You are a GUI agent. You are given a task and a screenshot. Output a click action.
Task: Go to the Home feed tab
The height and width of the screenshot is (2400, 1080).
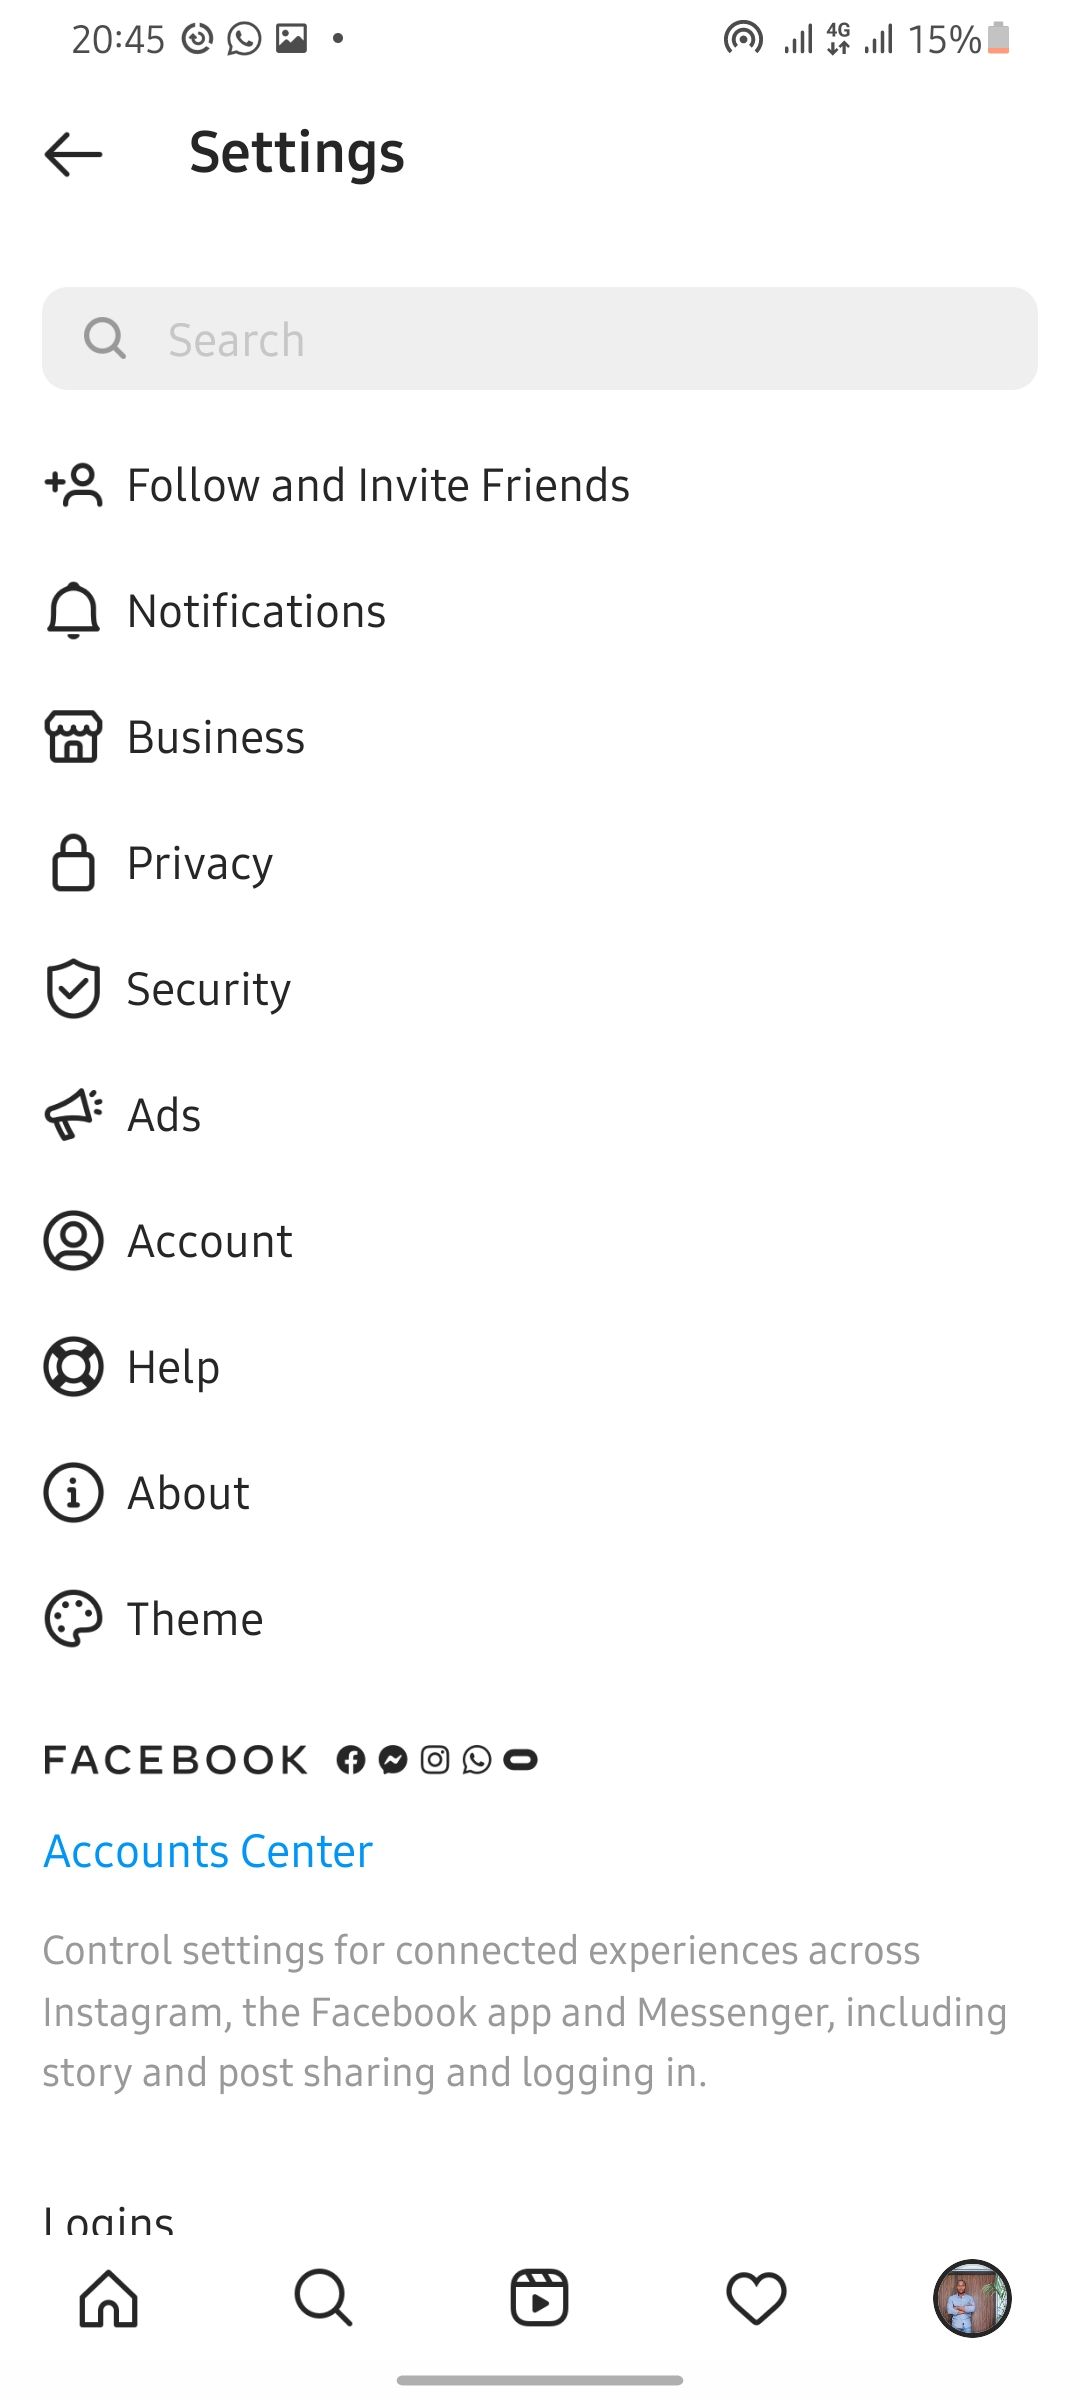pyautogui.click(x=108, y=2297)
